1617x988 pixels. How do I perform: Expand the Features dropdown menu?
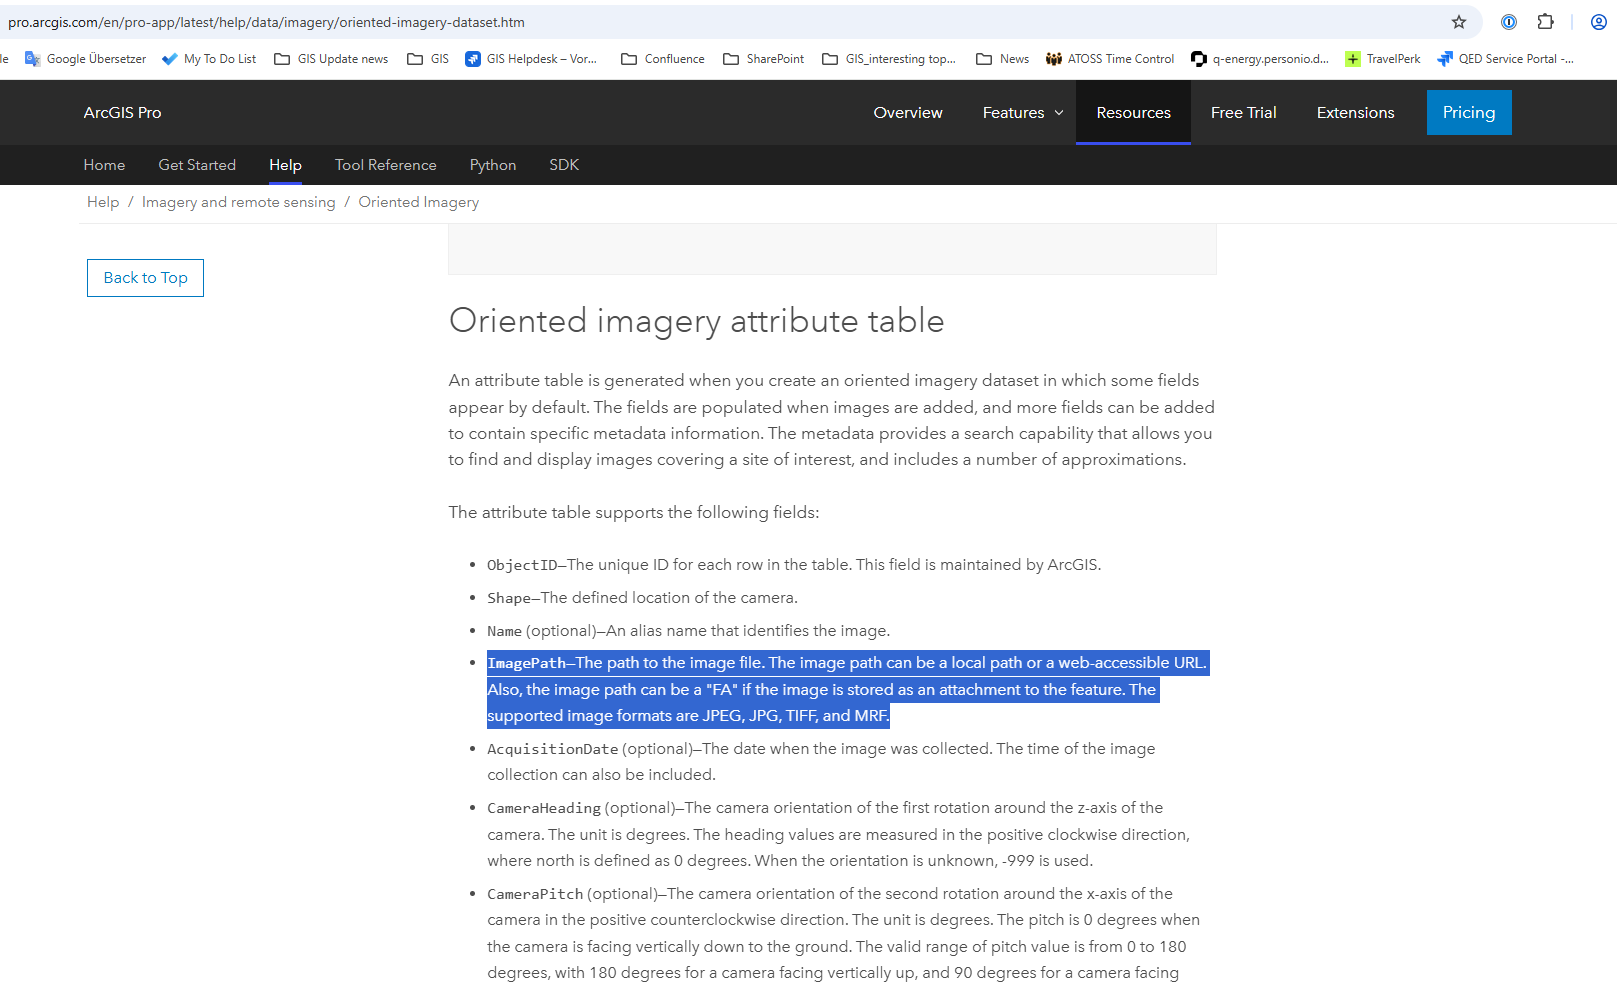pos(1023,113)
